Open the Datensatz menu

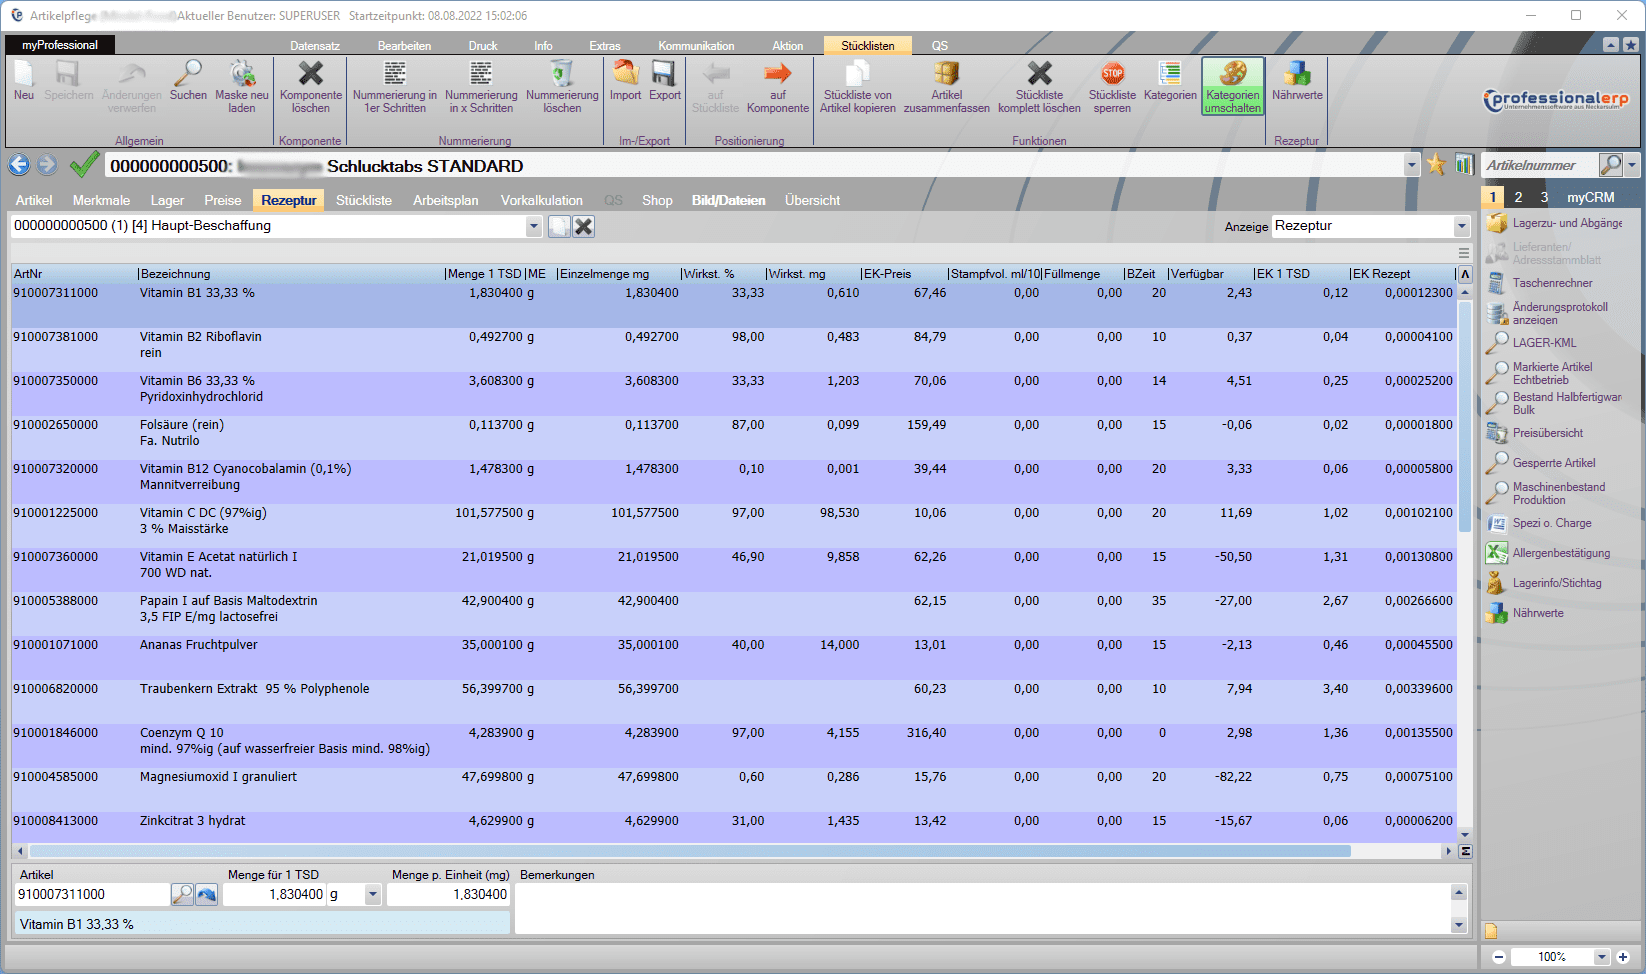[315, 46]
